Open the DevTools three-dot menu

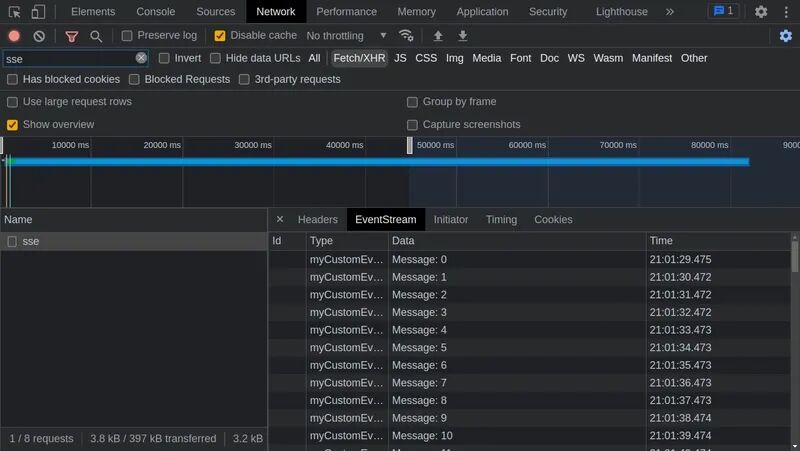786,12
